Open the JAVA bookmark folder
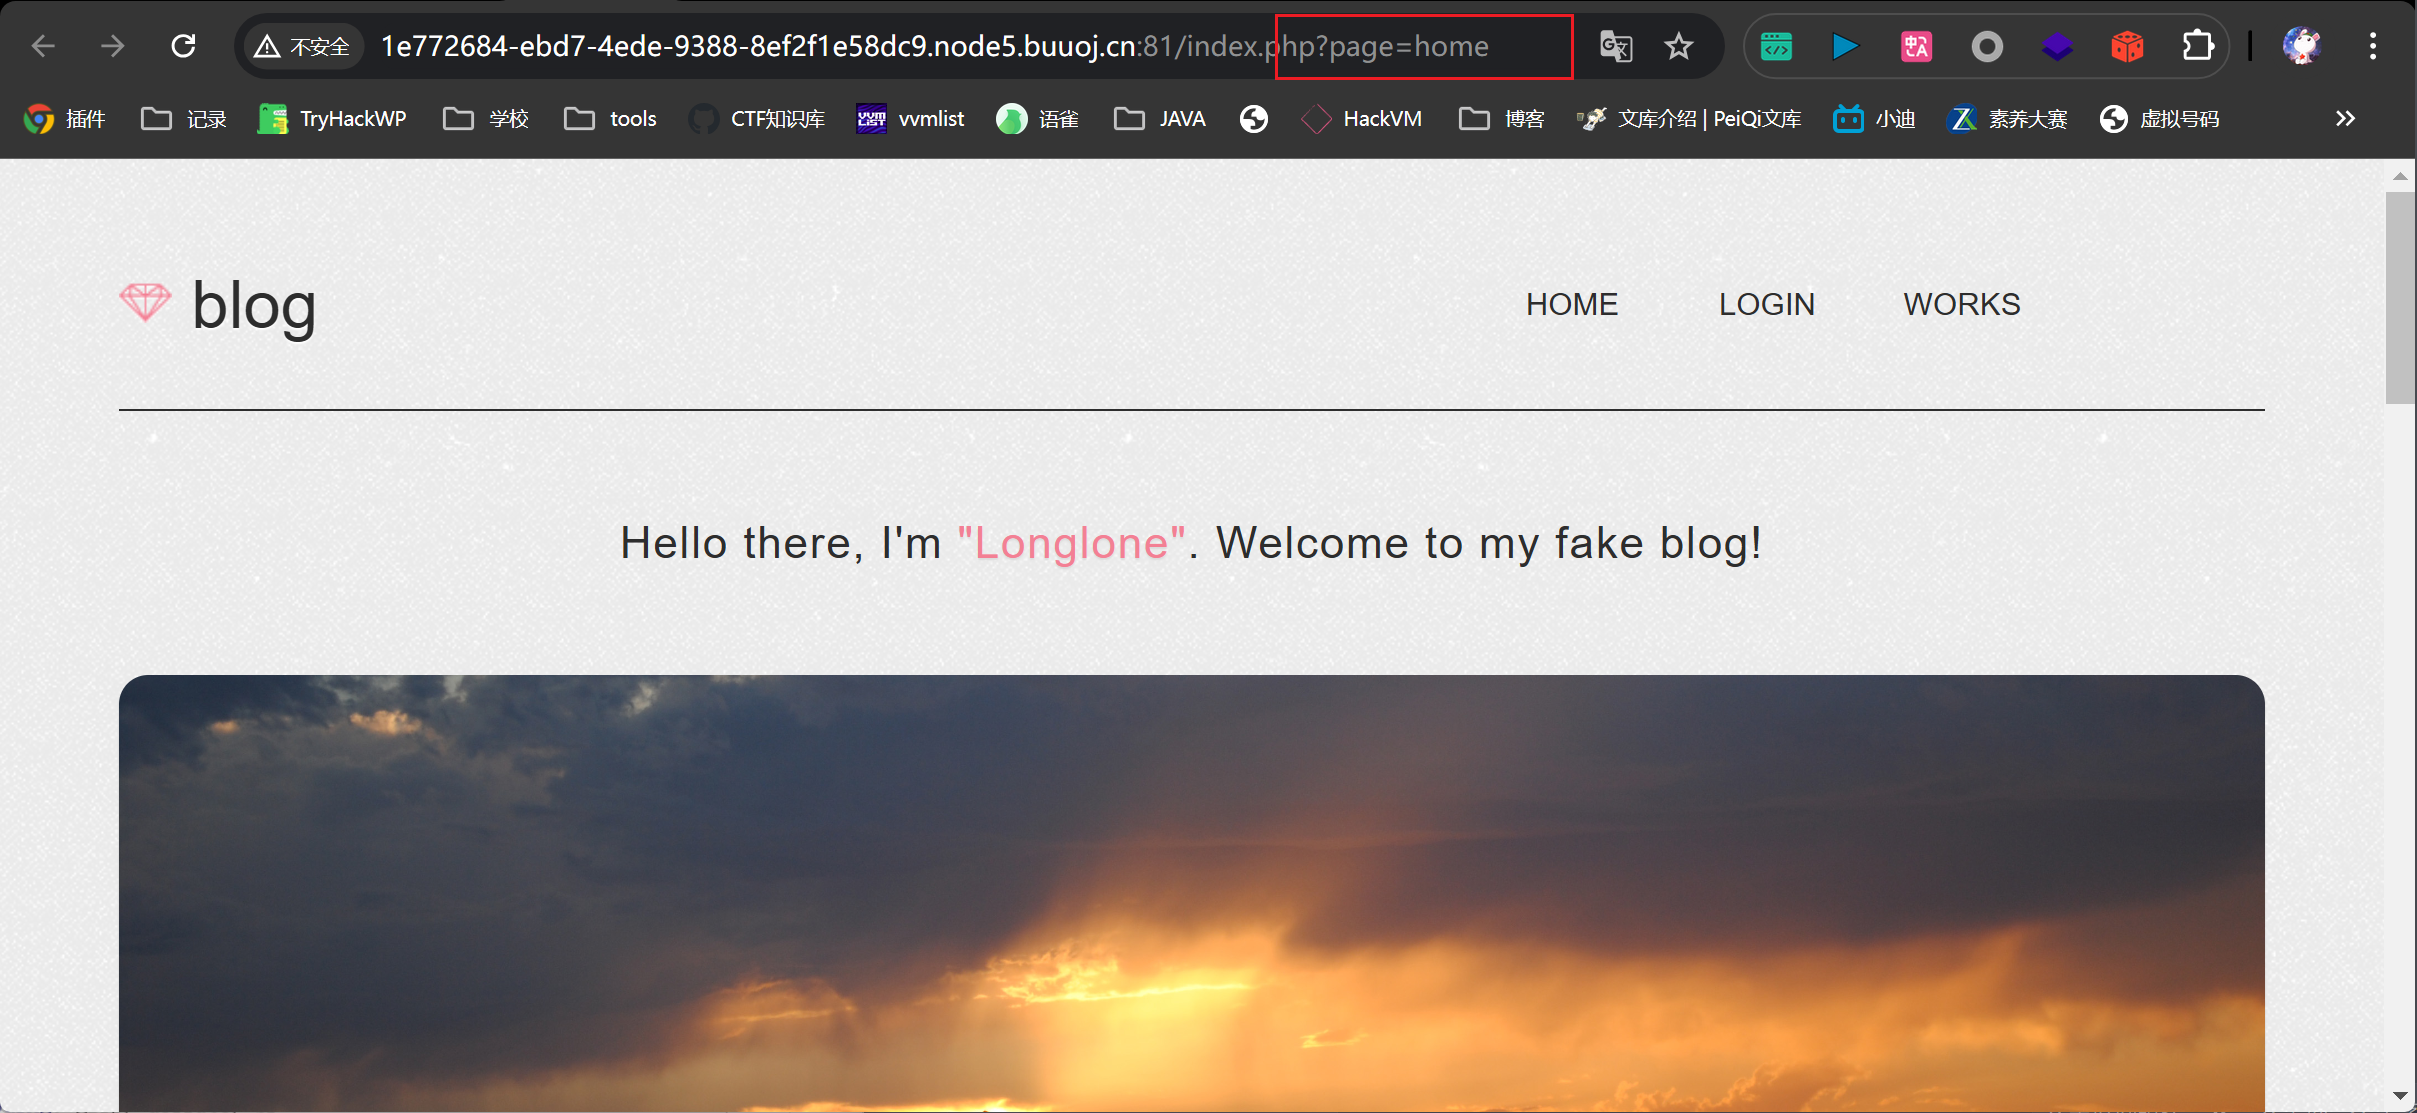This screenshot has height=1113, width=2417. coord(1160,119)
